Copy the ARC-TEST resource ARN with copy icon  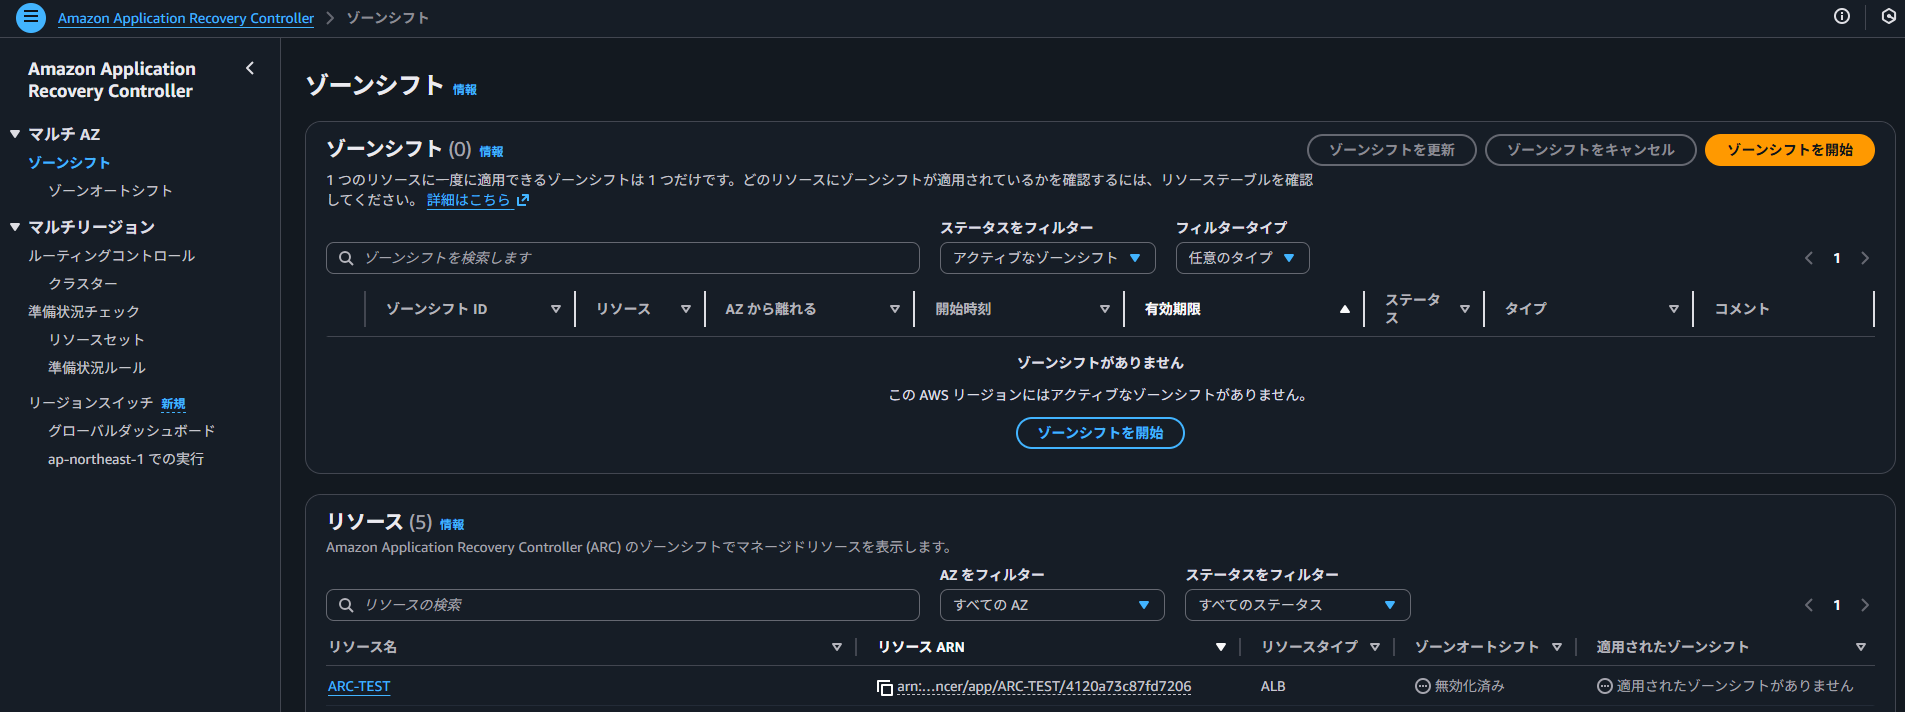coord(884,687)
